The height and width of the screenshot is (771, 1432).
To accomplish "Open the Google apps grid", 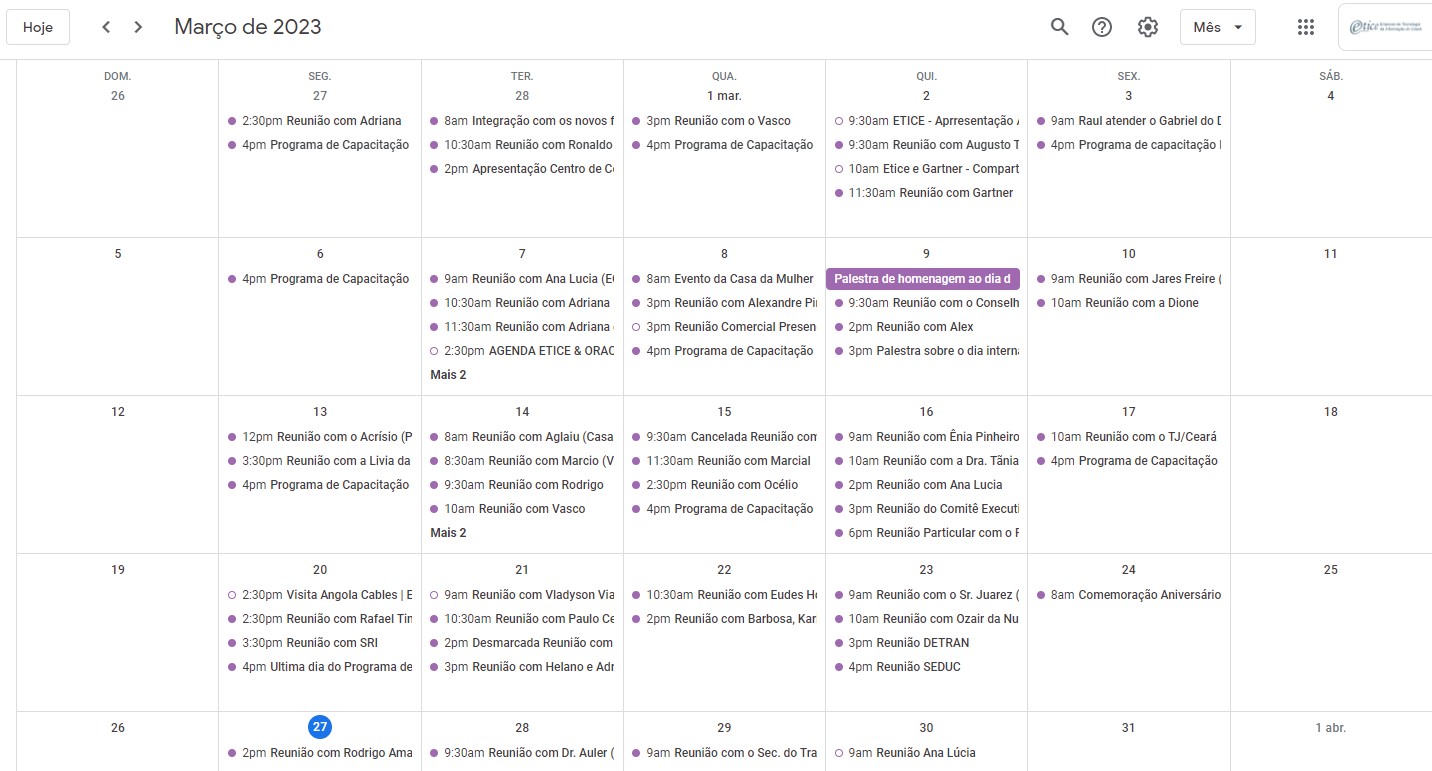I will click(x=1305, y=27).
